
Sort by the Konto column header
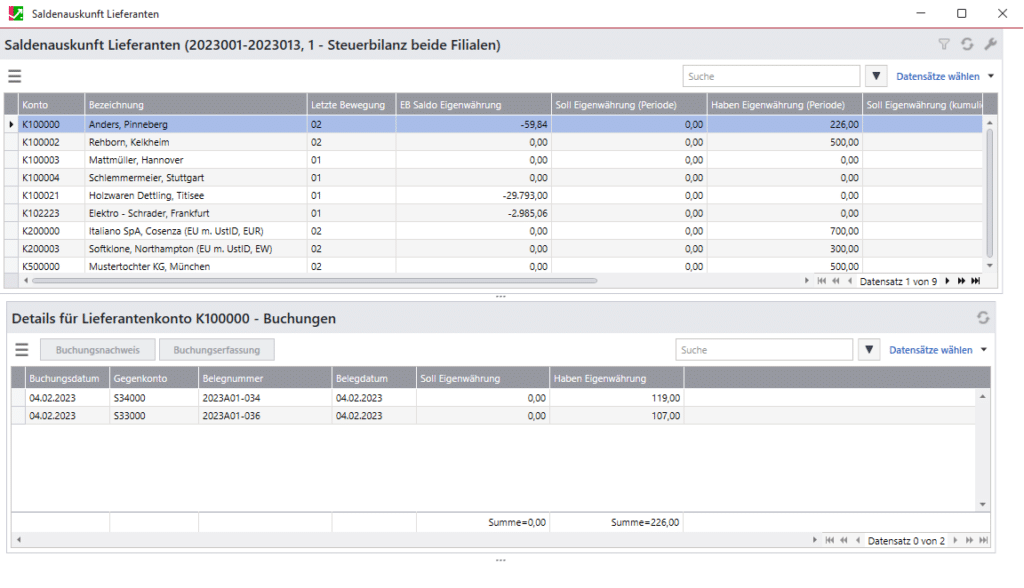coord(52,105)
